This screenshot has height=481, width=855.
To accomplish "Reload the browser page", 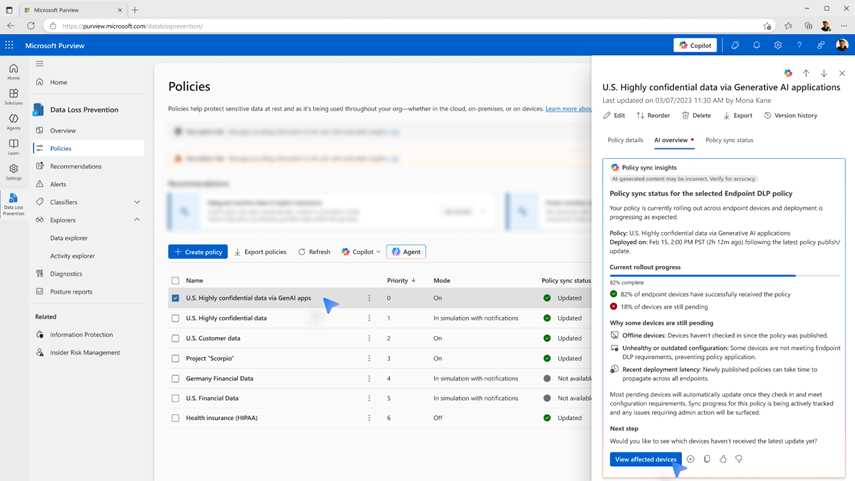I will 31,26.
